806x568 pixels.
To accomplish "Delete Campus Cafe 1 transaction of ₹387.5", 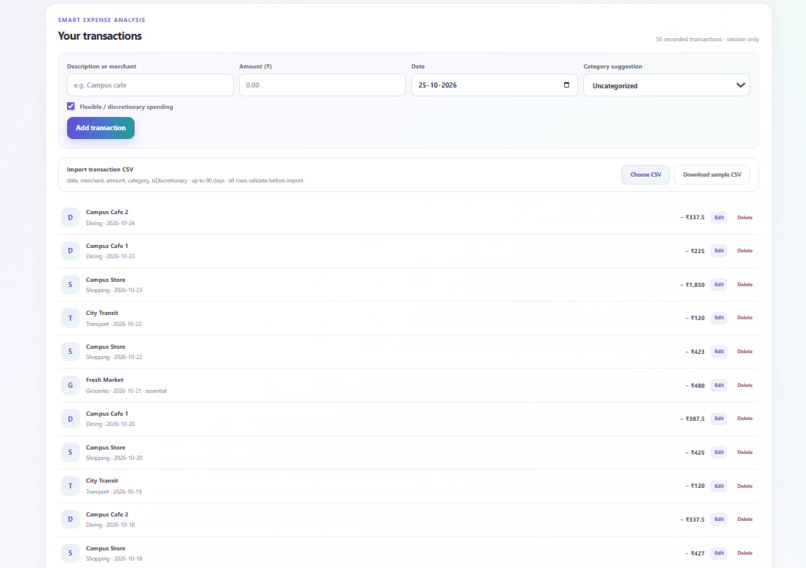I will [745, 418].
